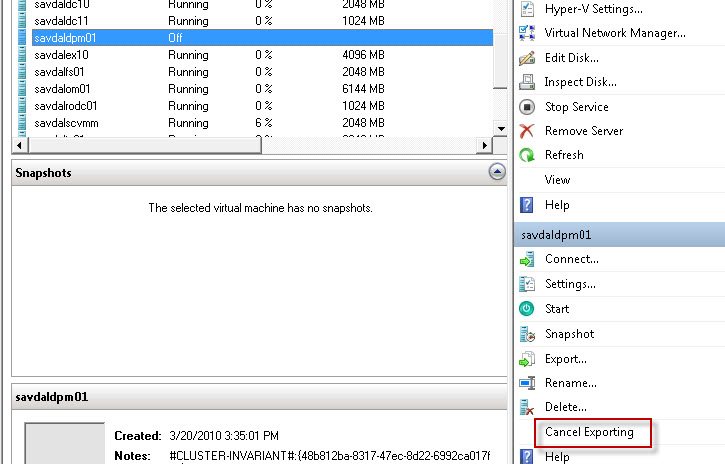Click the VM icon beside savdalex10
Viewport: 725px width, 464px height.
coord(22,55)
